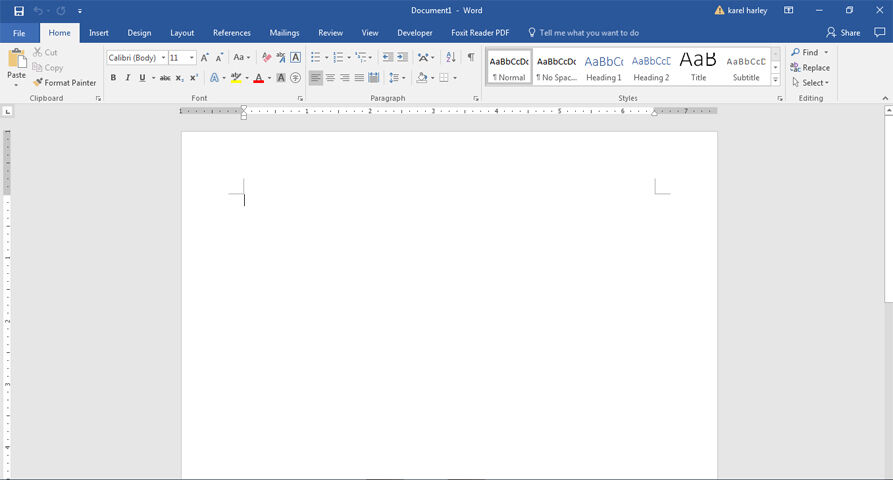Toggle character shading
The image size is (893, 480).
(x=281, y=77)
